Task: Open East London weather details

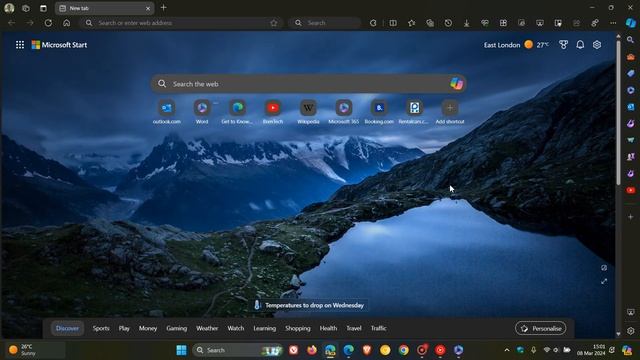Action: [x=516, y=45]
